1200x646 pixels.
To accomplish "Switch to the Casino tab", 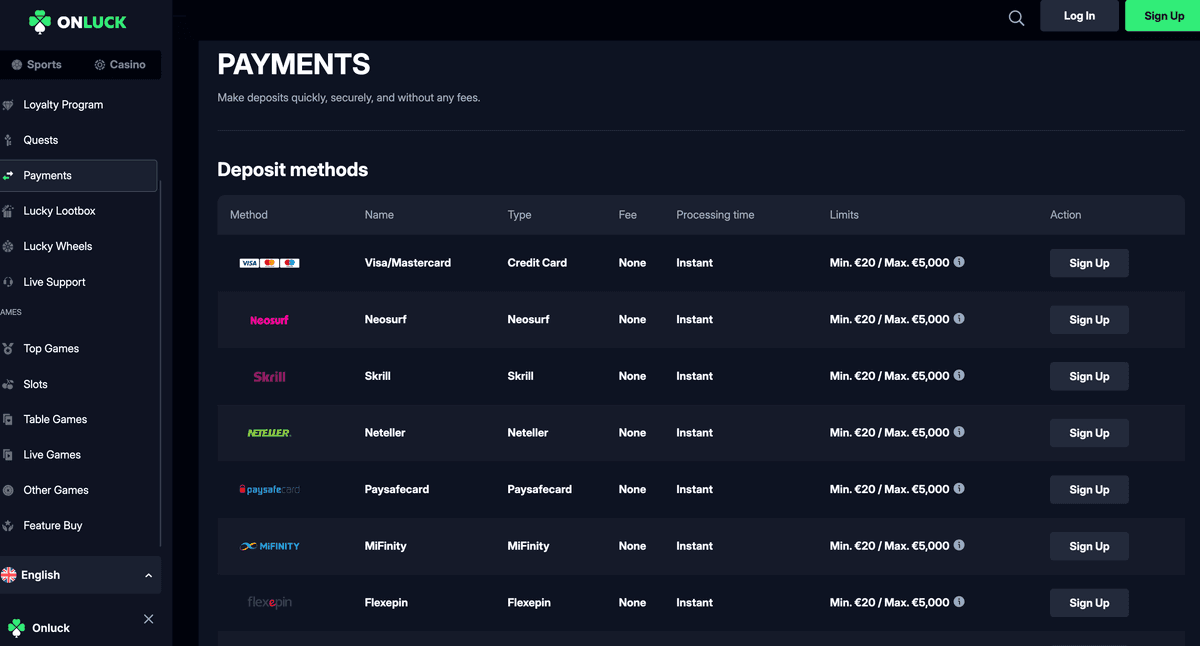I will [120, 64].
